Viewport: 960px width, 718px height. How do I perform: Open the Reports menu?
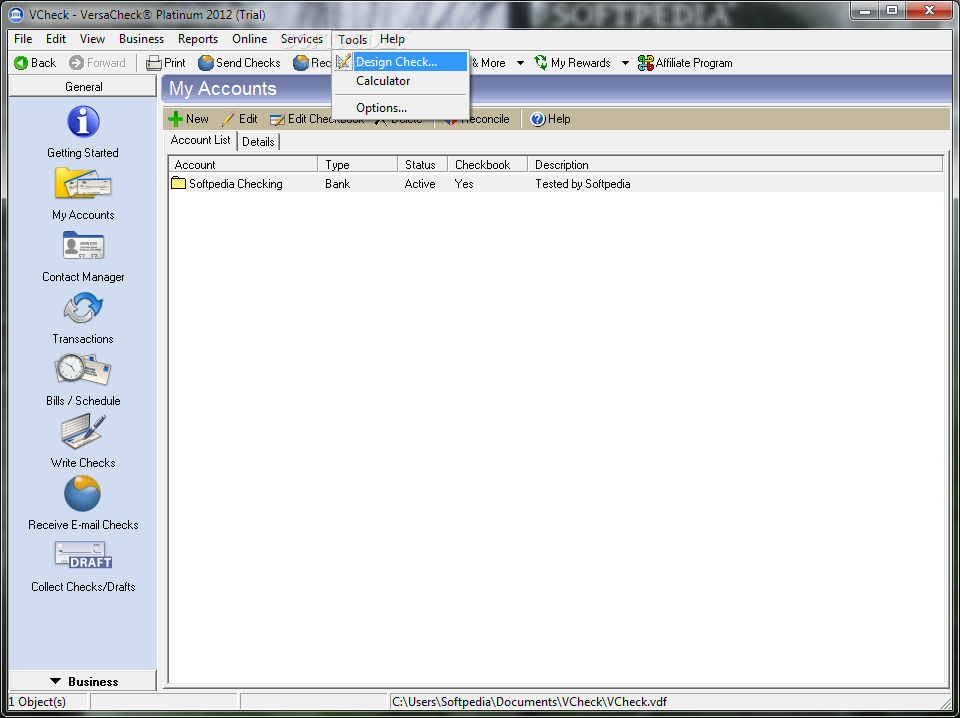(198, 39)
